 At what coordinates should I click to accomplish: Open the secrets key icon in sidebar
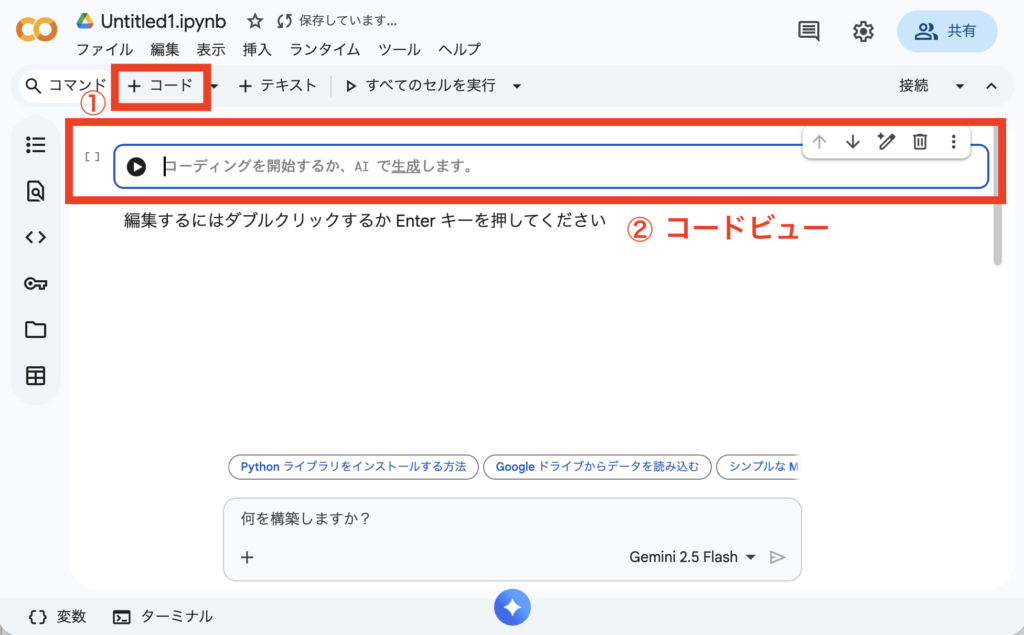click(x=36, y=284)
